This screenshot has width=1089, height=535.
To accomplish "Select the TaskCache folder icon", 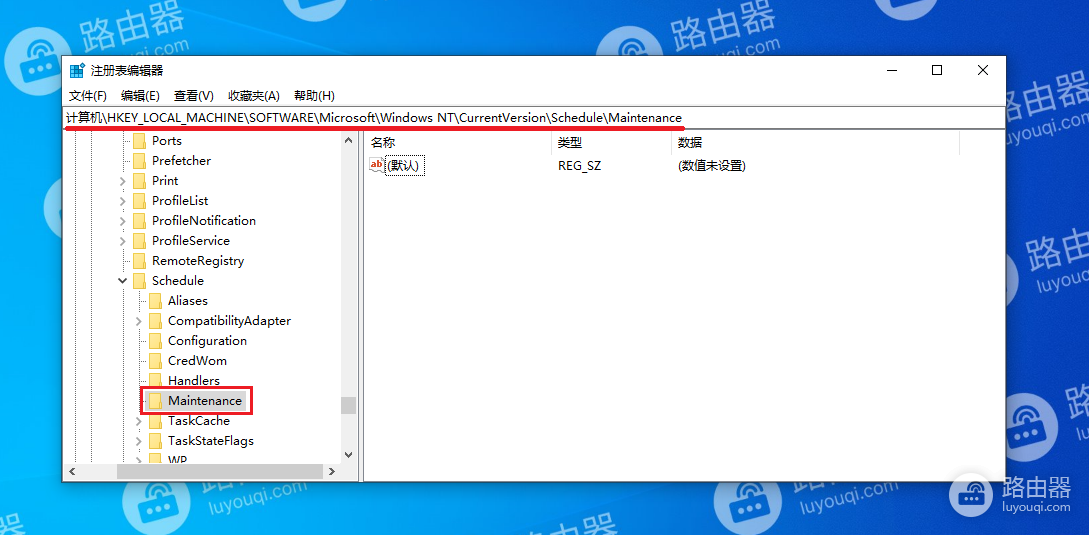I will pos(156,421).
